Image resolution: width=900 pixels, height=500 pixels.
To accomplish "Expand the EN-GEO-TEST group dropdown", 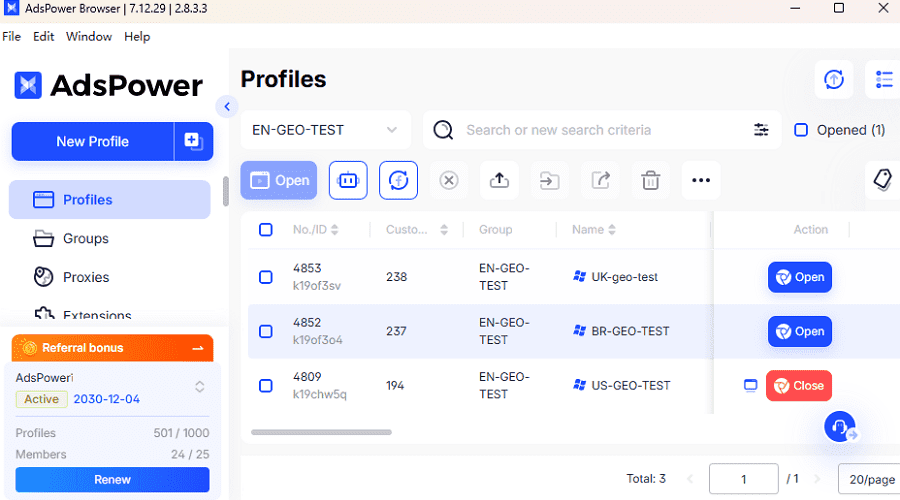I will [x=325, y=130].
